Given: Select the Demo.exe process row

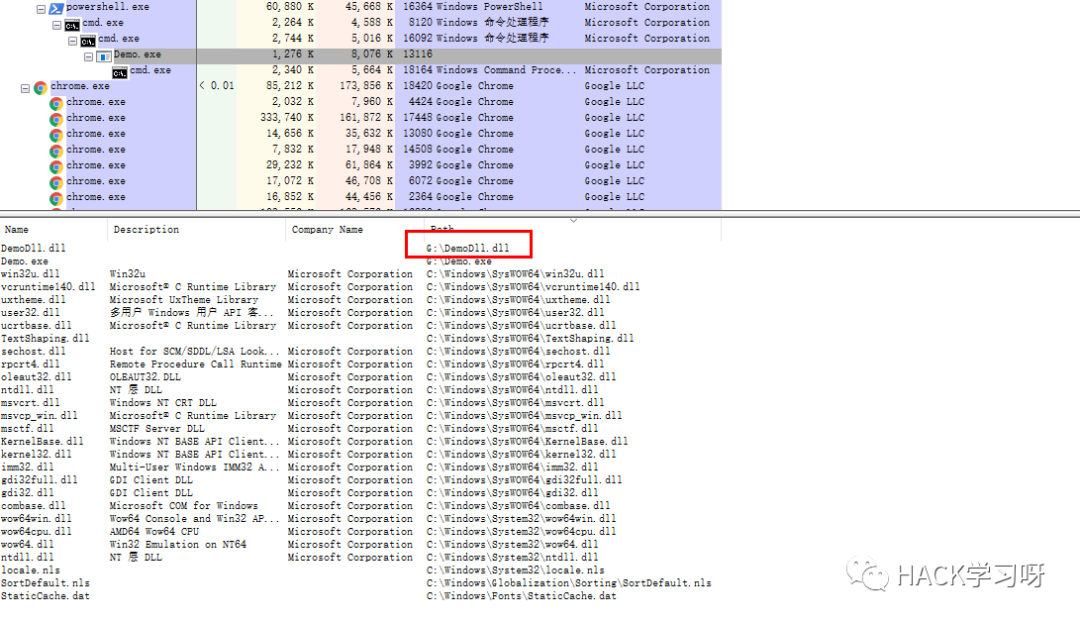Looking at the screenshot, I should pyautogui.click(x=361, y=54).
